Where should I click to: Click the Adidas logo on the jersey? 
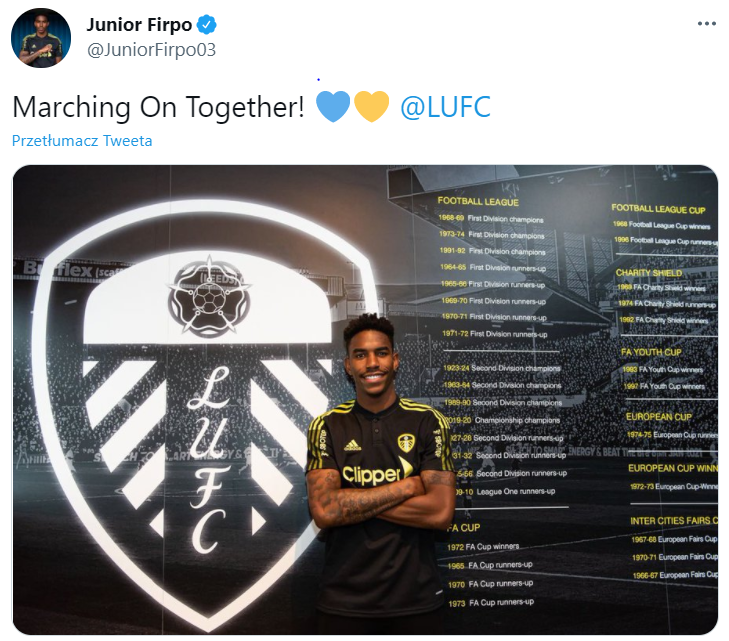(x=352, y=446)
